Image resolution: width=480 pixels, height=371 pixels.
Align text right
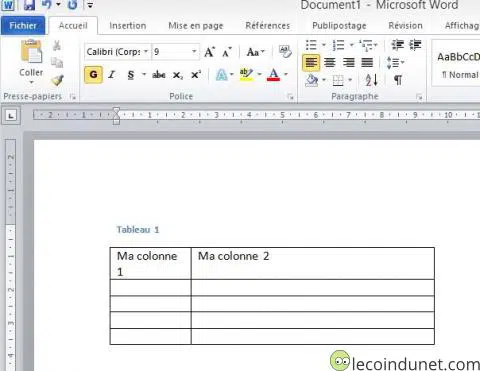coord(349,63)
